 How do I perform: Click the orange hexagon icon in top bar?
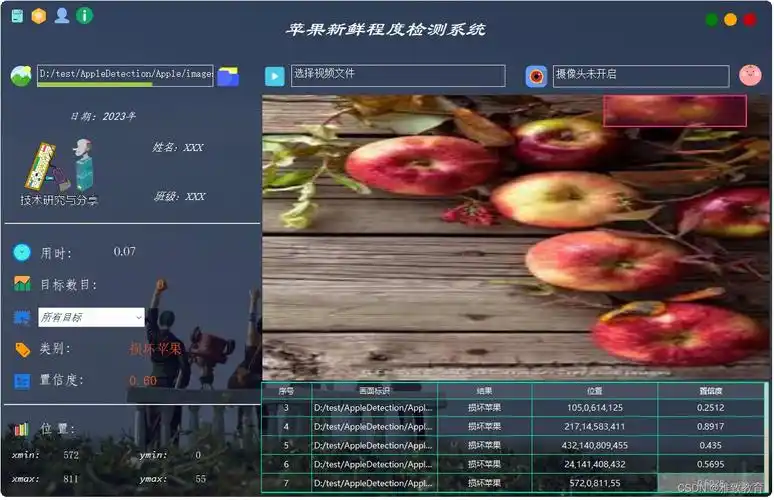point(39,15)
